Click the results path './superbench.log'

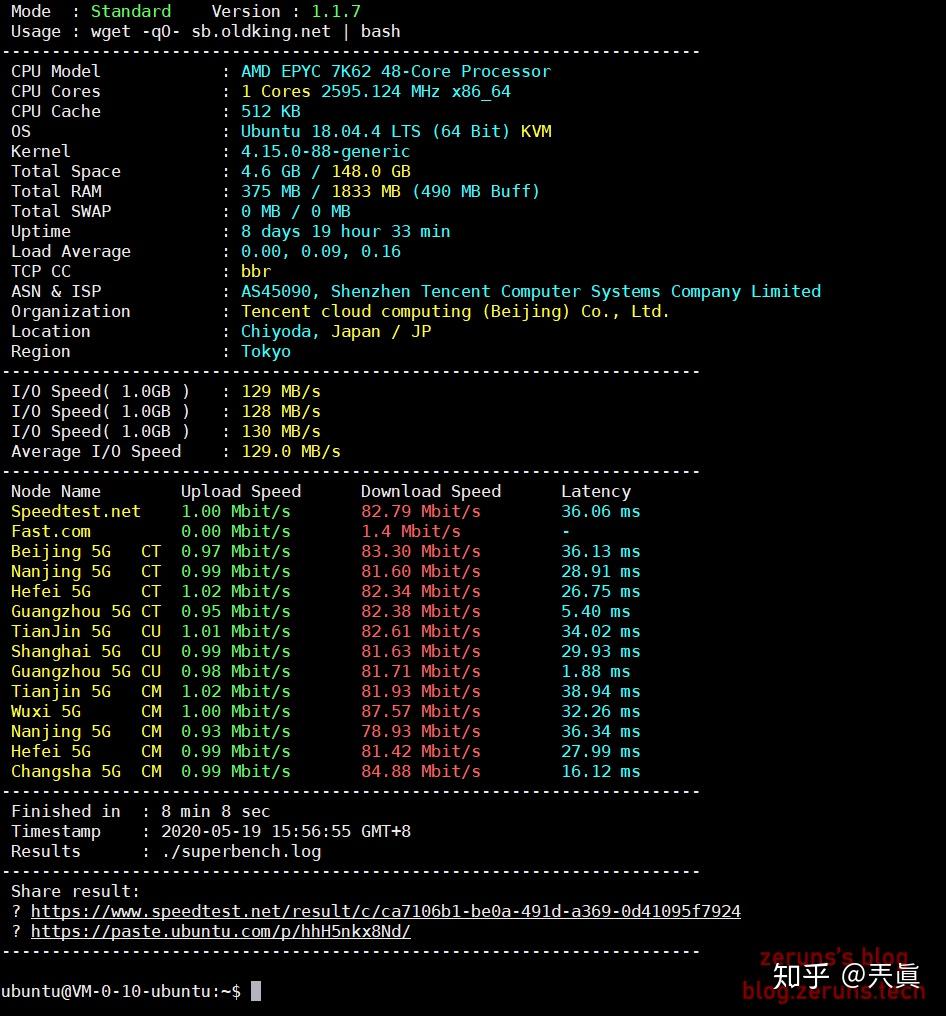pyautogui.click(x=241, y=851)
